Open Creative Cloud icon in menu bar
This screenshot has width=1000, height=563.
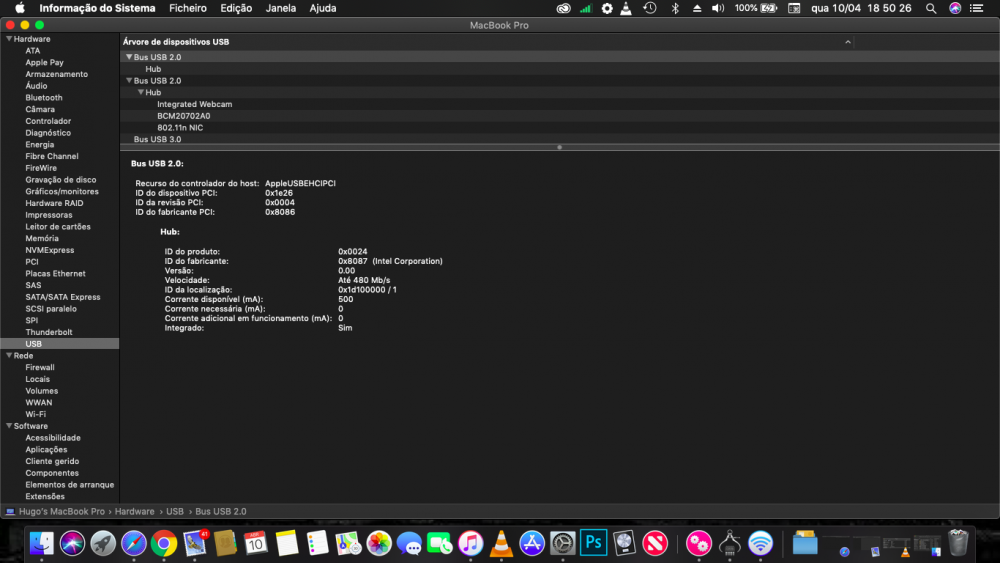pyautogui.click(x=564, y=8)
